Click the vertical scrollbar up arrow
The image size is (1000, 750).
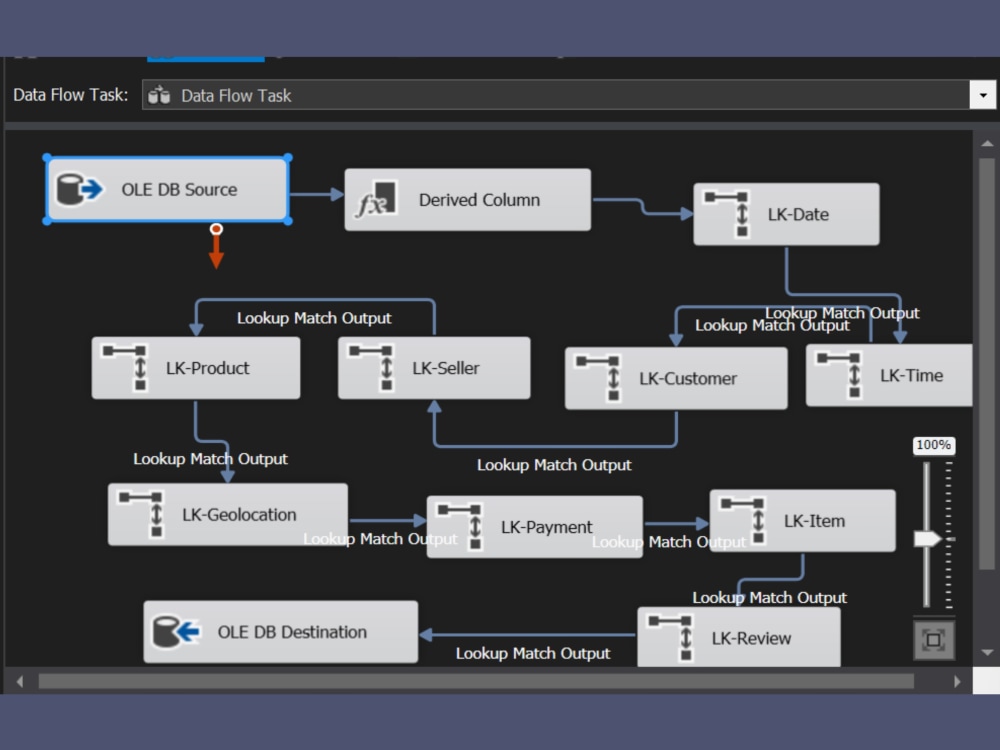(x=987, y=143)
